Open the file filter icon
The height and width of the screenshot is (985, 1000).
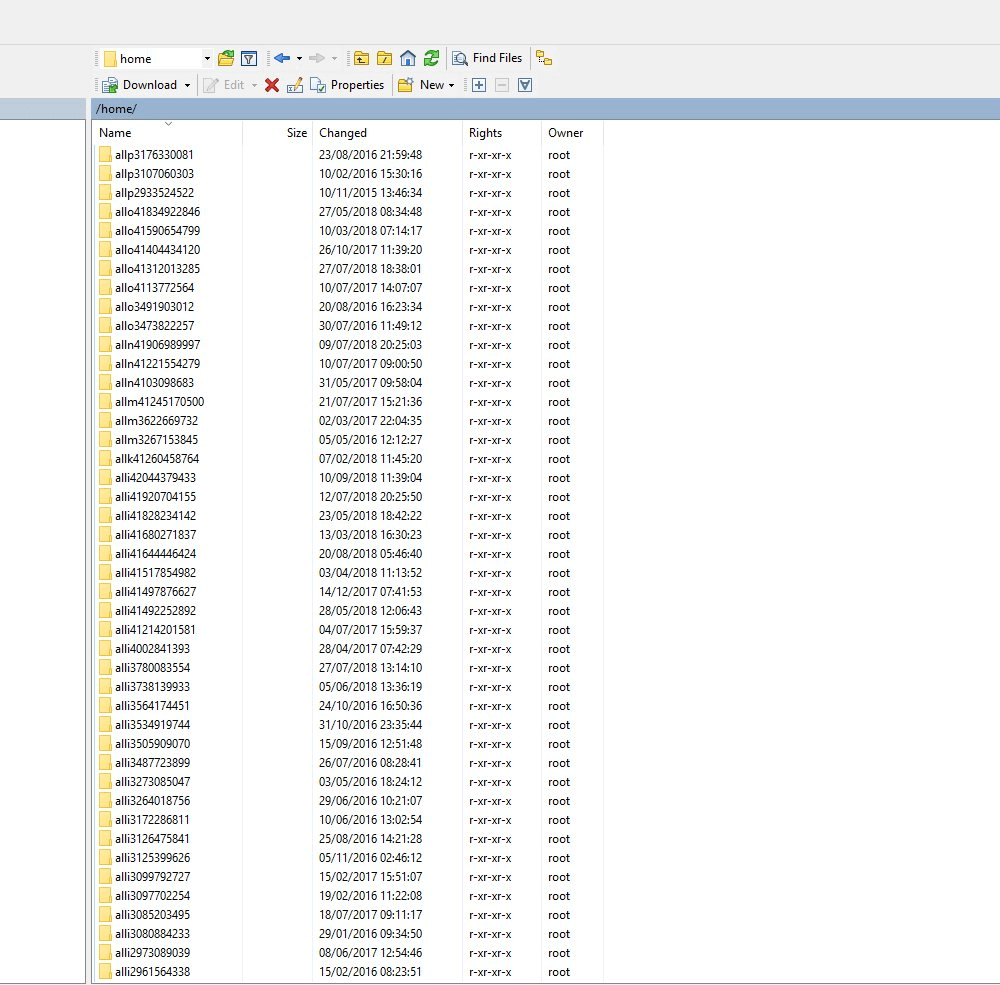tap(249, 59)
